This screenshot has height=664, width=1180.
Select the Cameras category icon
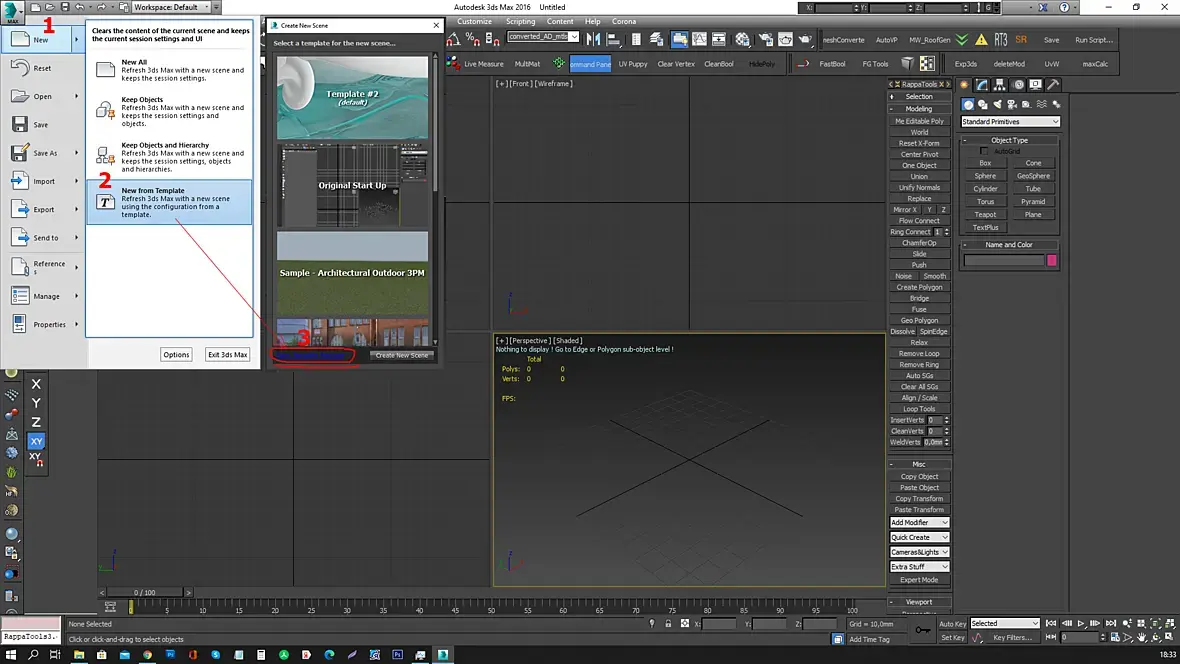[x=1012, y=104]
